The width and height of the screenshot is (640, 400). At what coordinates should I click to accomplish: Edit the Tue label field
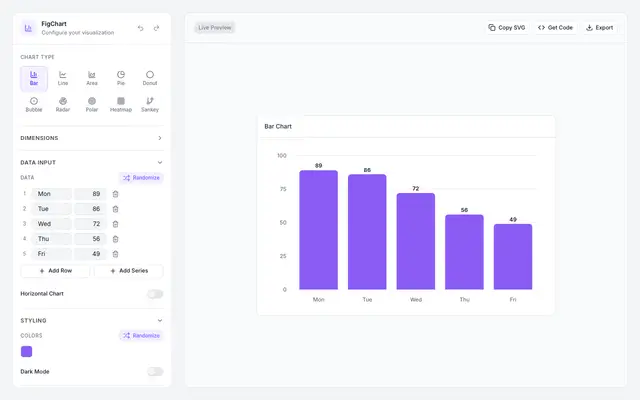point(51,209)
